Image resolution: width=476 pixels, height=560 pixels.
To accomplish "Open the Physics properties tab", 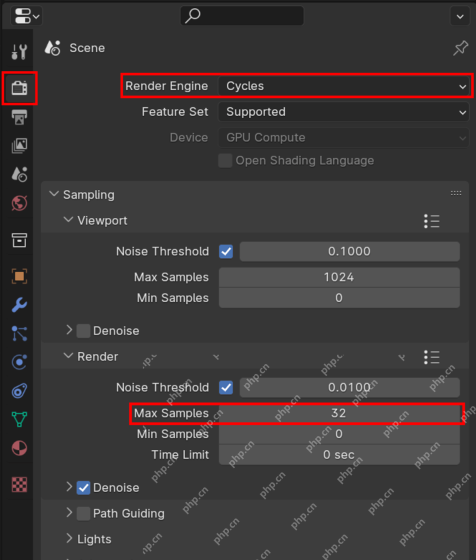I will point(19,362).
